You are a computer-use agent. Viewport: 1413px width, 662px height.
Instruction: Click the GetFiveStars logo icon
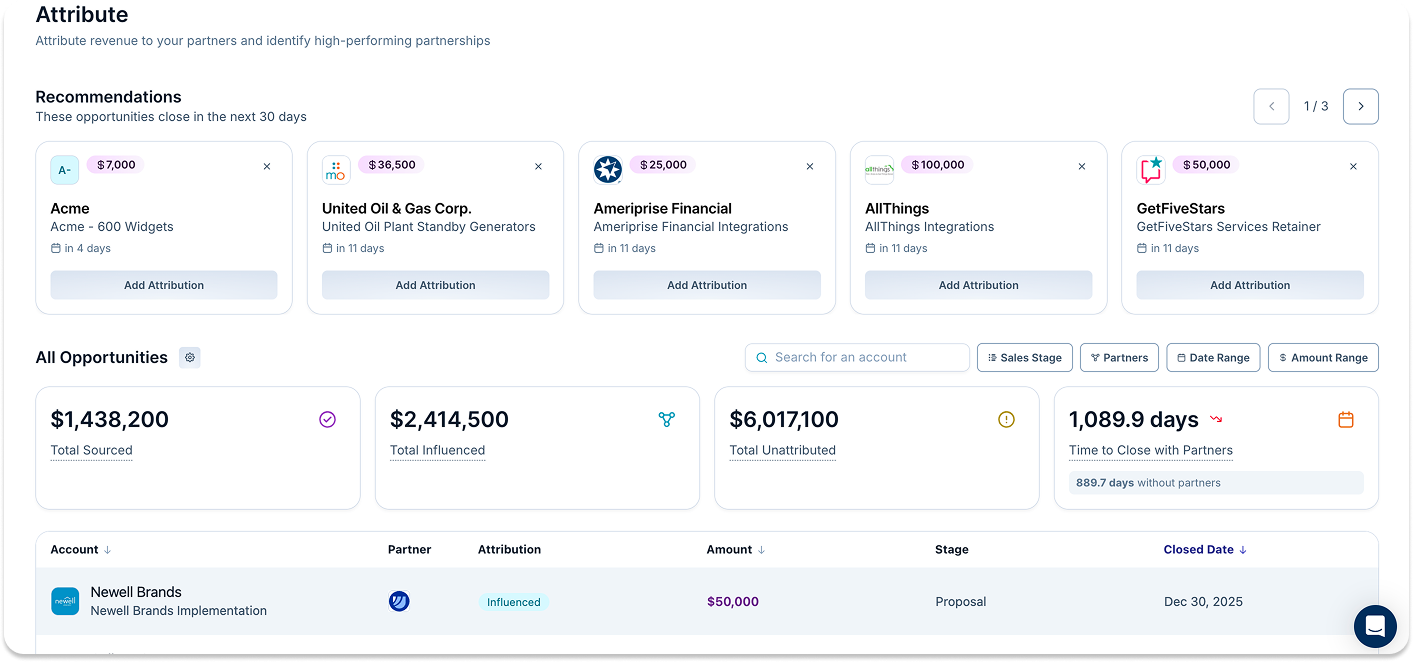1151,170
